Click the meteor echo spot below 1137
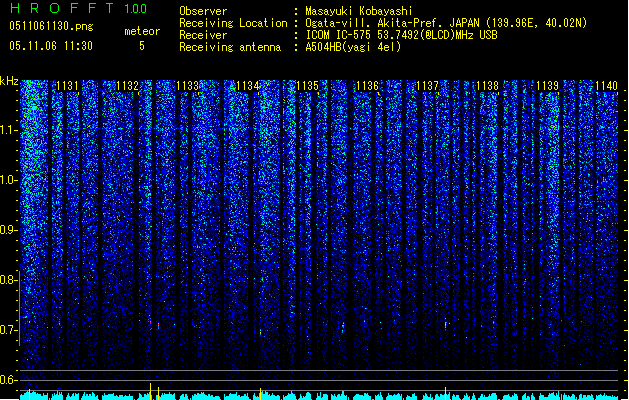629x400 pixels. pos(446,324)
